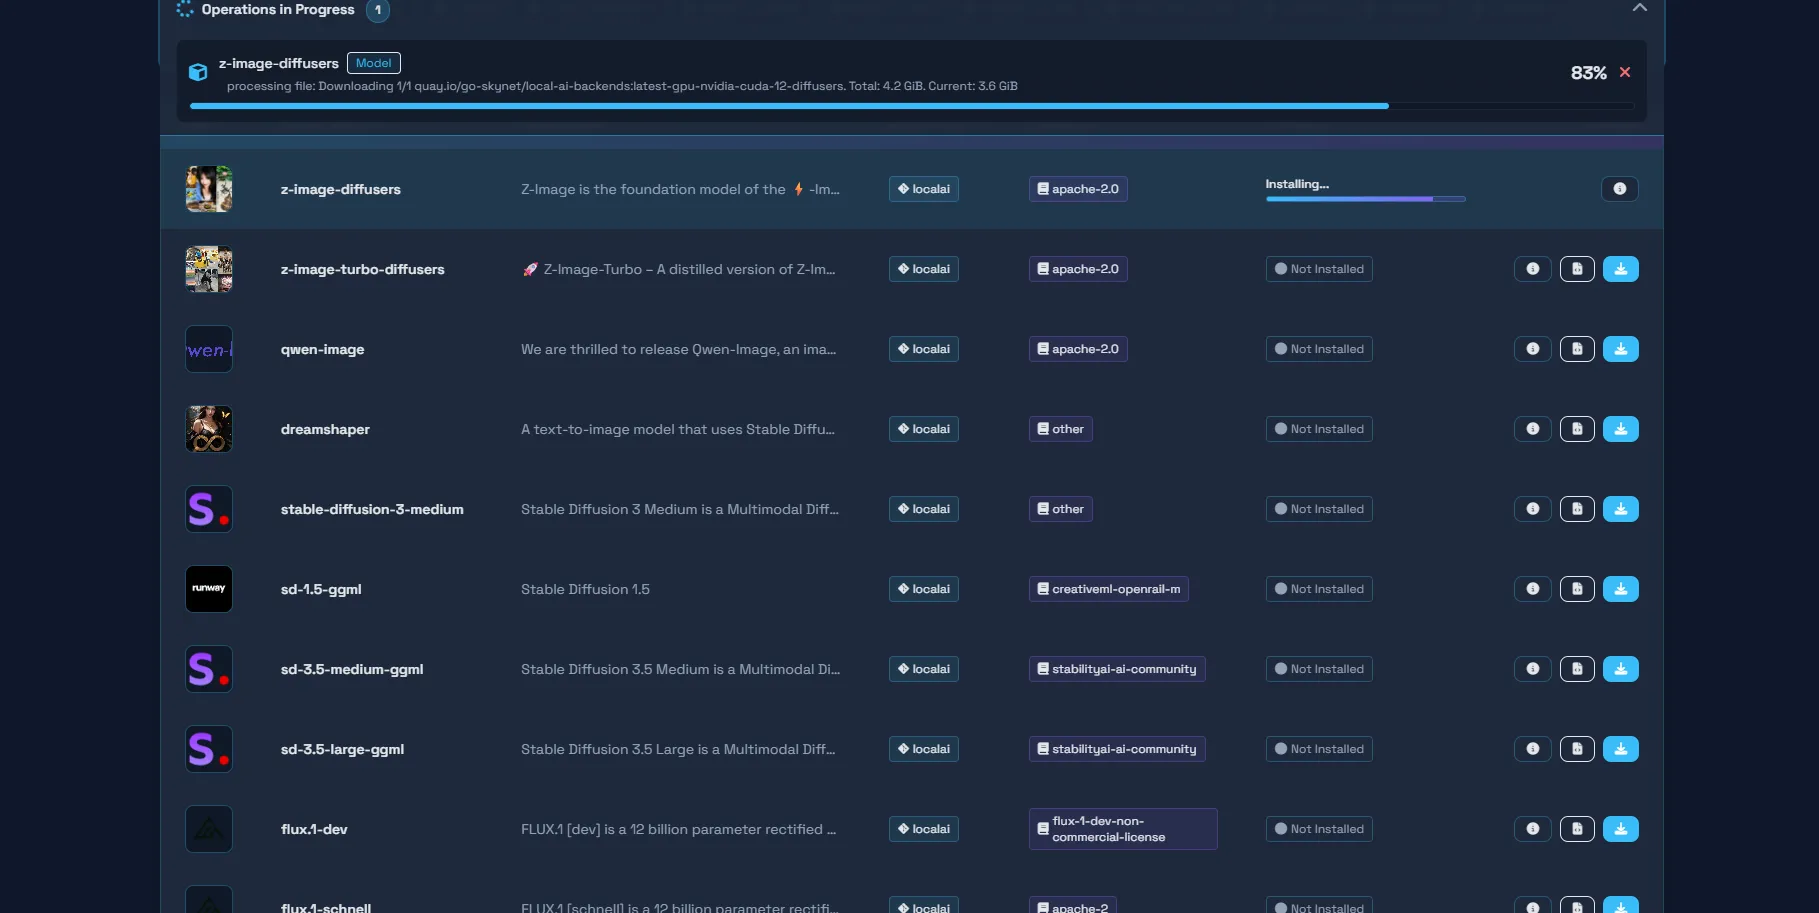1819x913 pixels.
Task: Click the Not Installed status for sd-1.5-ggml
Action: [1318, 589]
